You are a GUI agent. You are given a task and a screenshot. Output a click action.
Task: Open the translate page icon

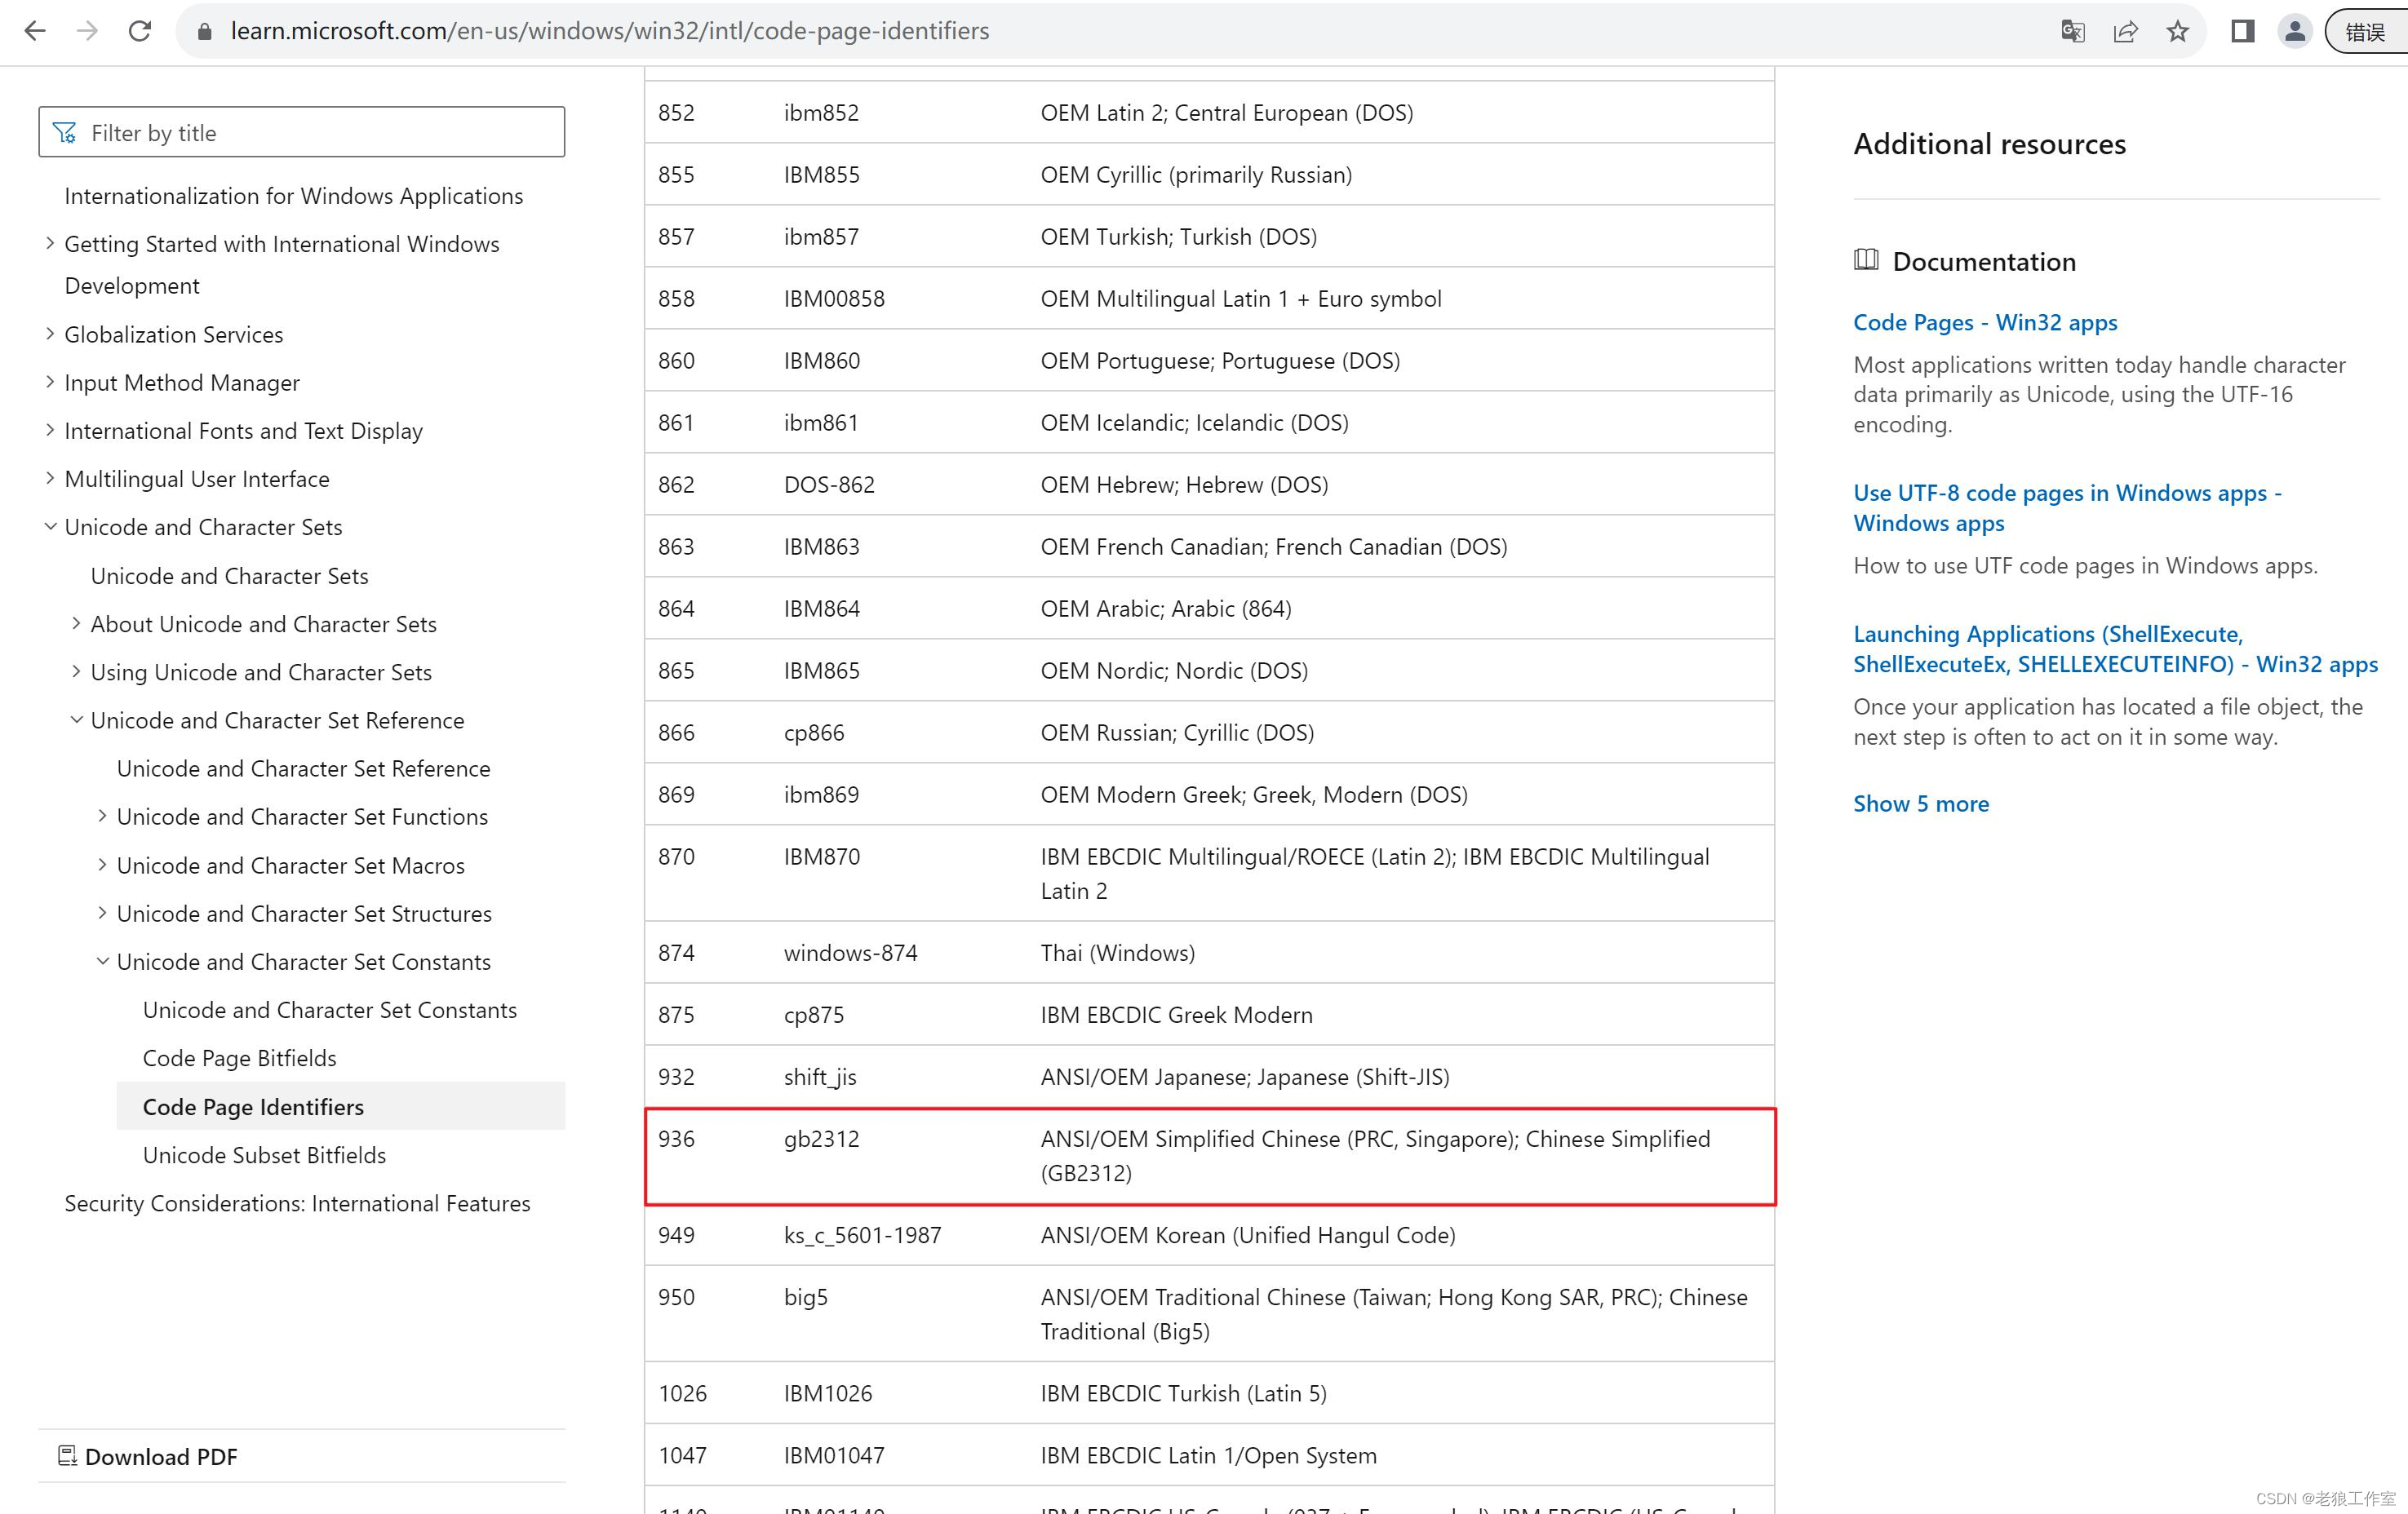pos(2072,31)
